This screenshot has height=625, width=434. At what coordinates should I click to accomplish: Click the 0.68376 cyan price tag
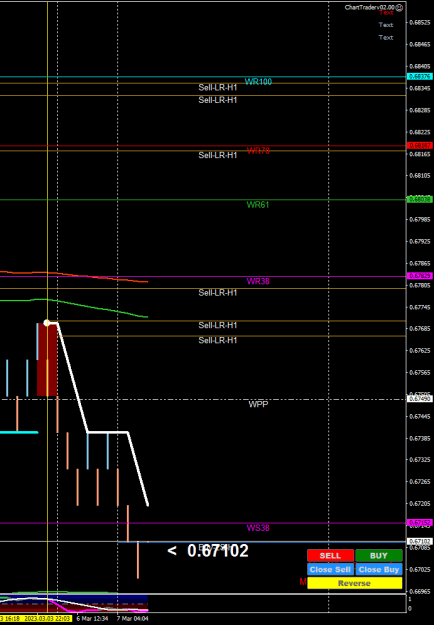(x=419, y=77)
